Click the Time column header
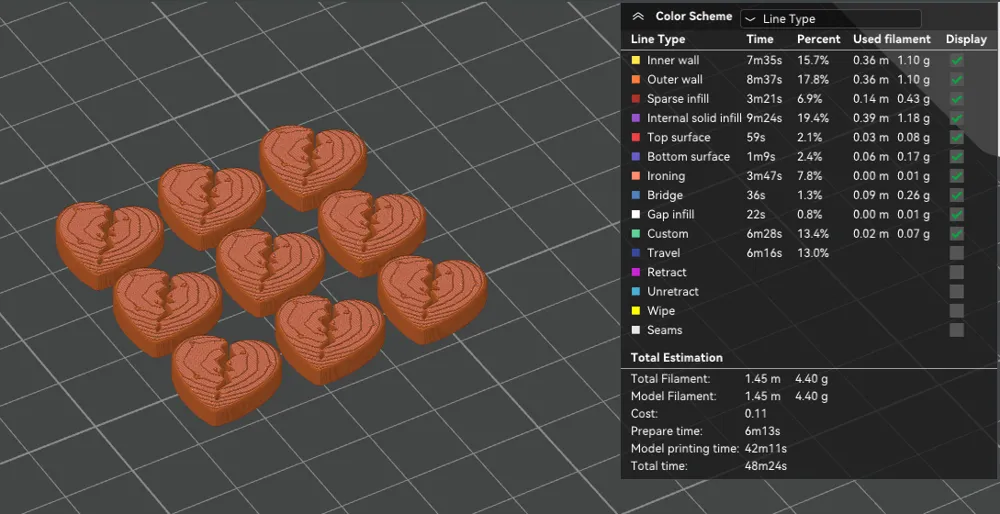Viewport: 1000px width, 514px height. [x=760, y=39]
